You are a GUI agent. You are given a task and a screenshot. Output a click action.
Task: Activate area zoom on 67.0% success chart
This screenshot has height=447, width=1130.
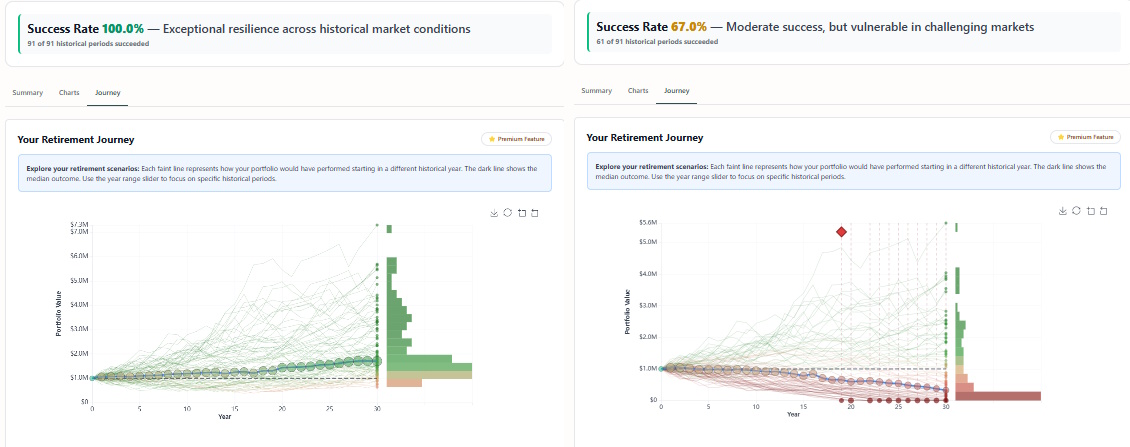(1090, 211)
